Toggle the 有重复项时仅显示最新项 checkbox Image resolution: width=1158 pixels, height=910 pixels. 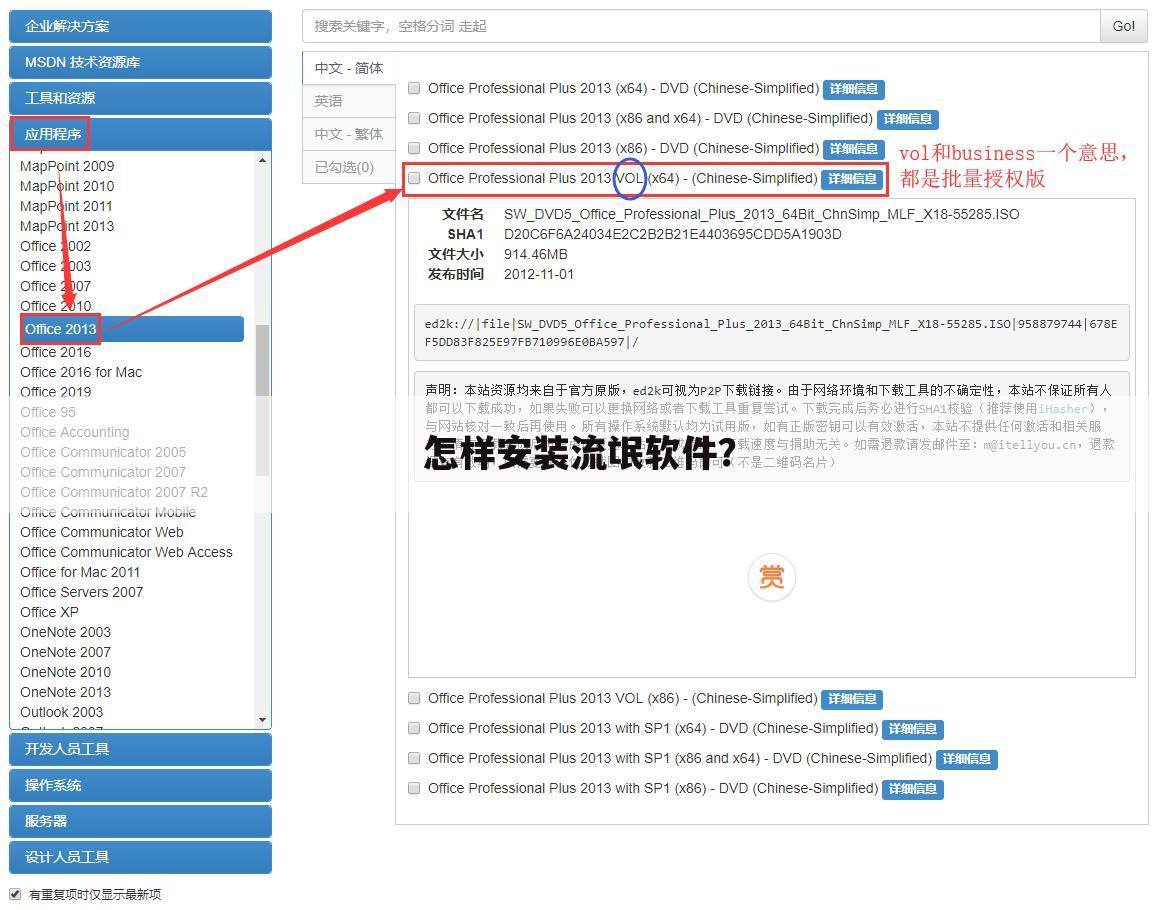click(15, 894)
